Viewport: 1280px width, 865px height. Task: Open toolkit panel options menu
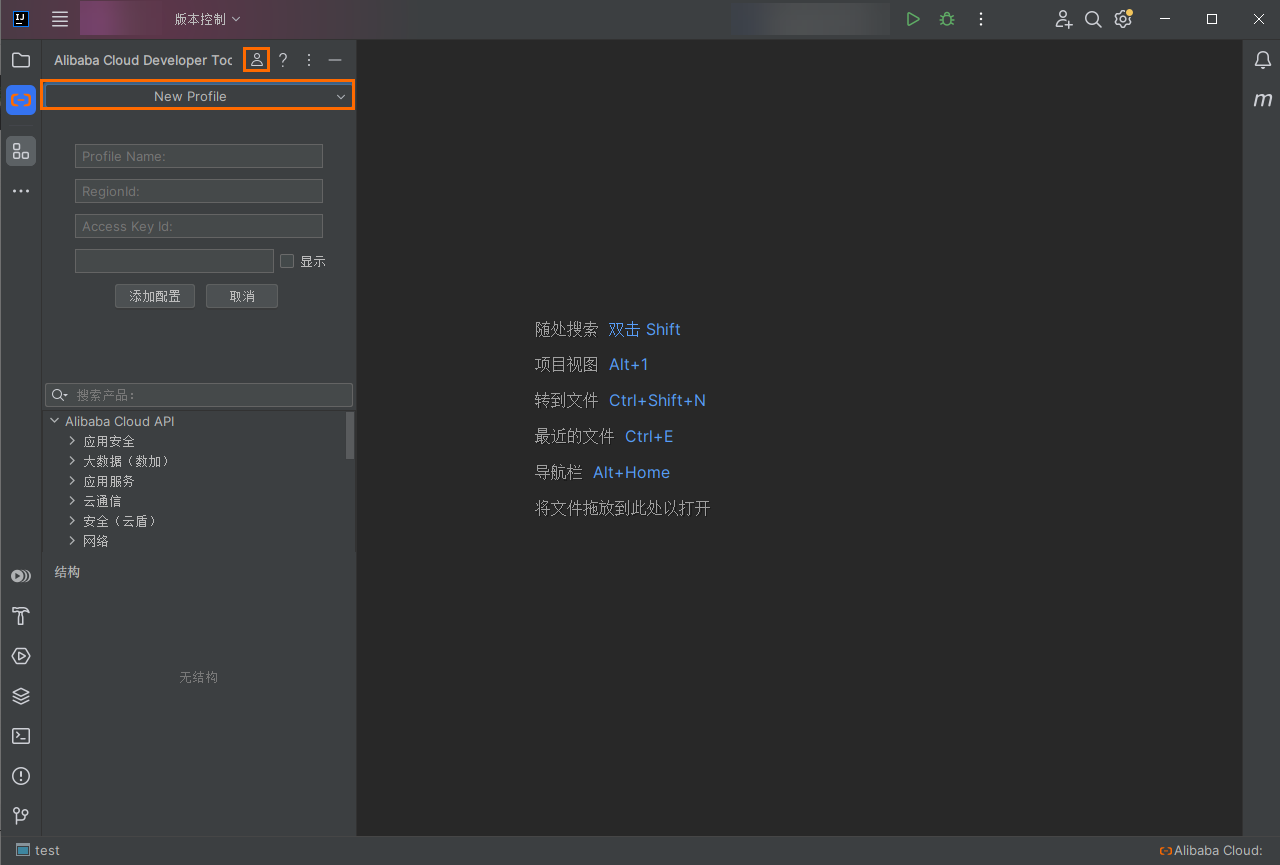pos(309,60)
